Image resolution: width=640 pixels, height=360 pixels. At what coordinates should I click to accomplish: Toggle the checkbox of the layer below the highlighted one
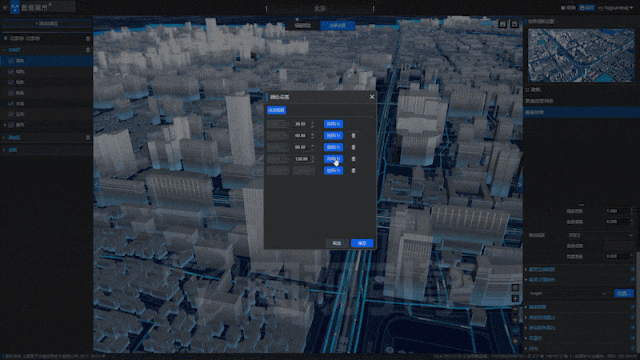click(x=11, y=71)
